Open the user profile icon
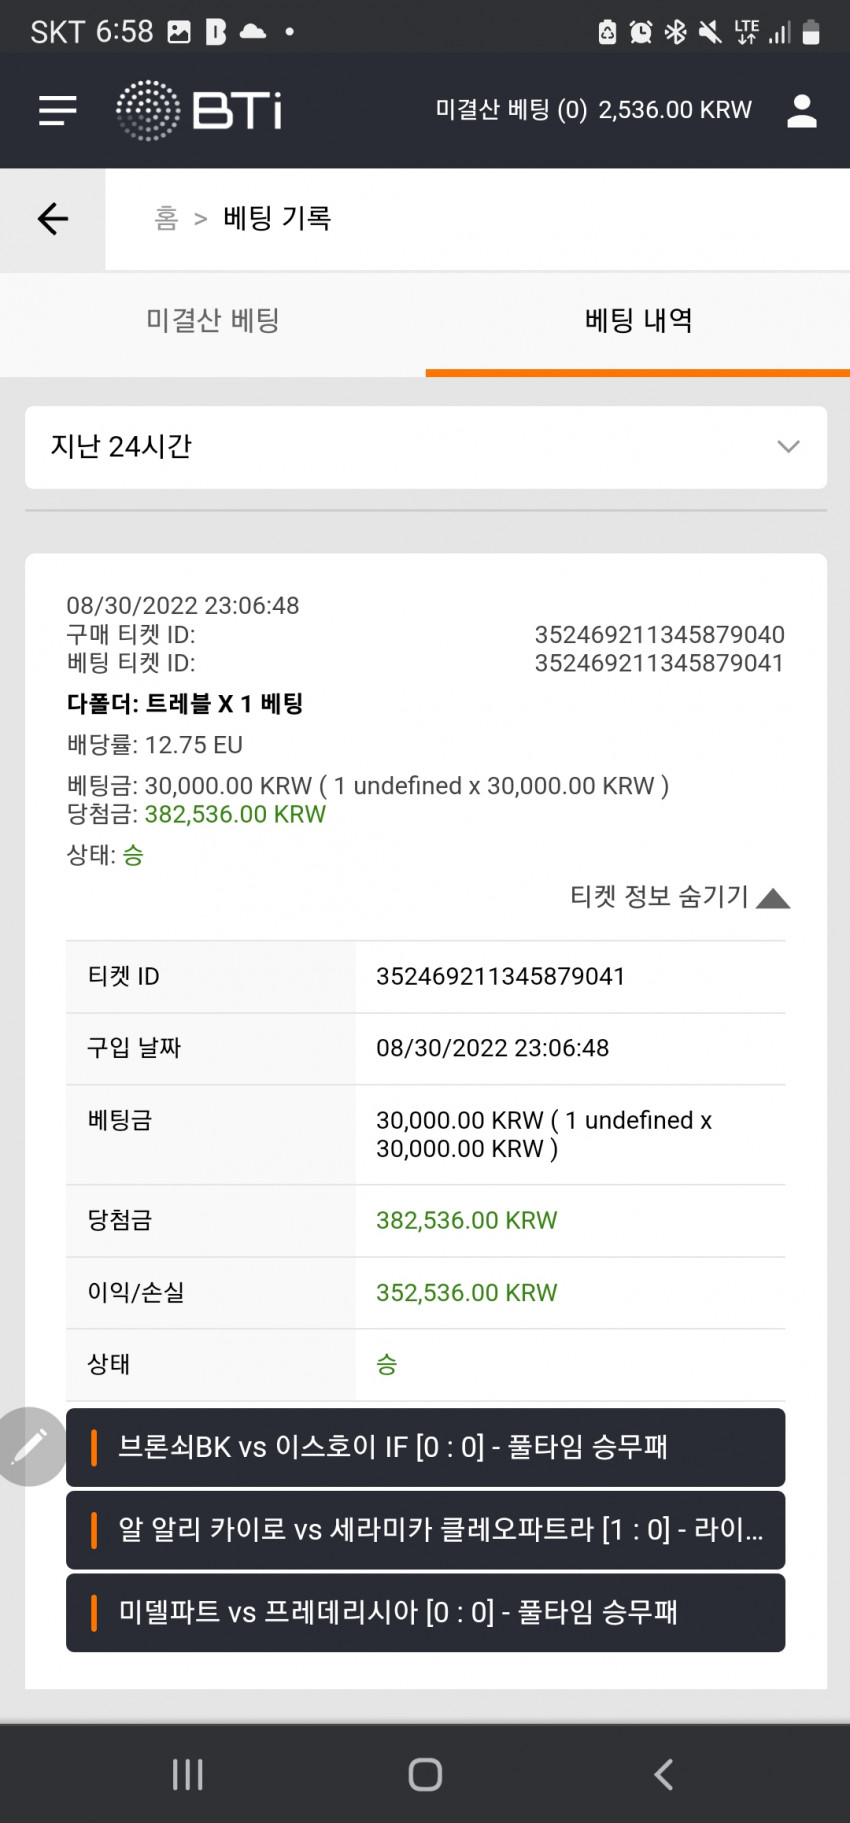The image size is (850, 1823). coord(801,110)
